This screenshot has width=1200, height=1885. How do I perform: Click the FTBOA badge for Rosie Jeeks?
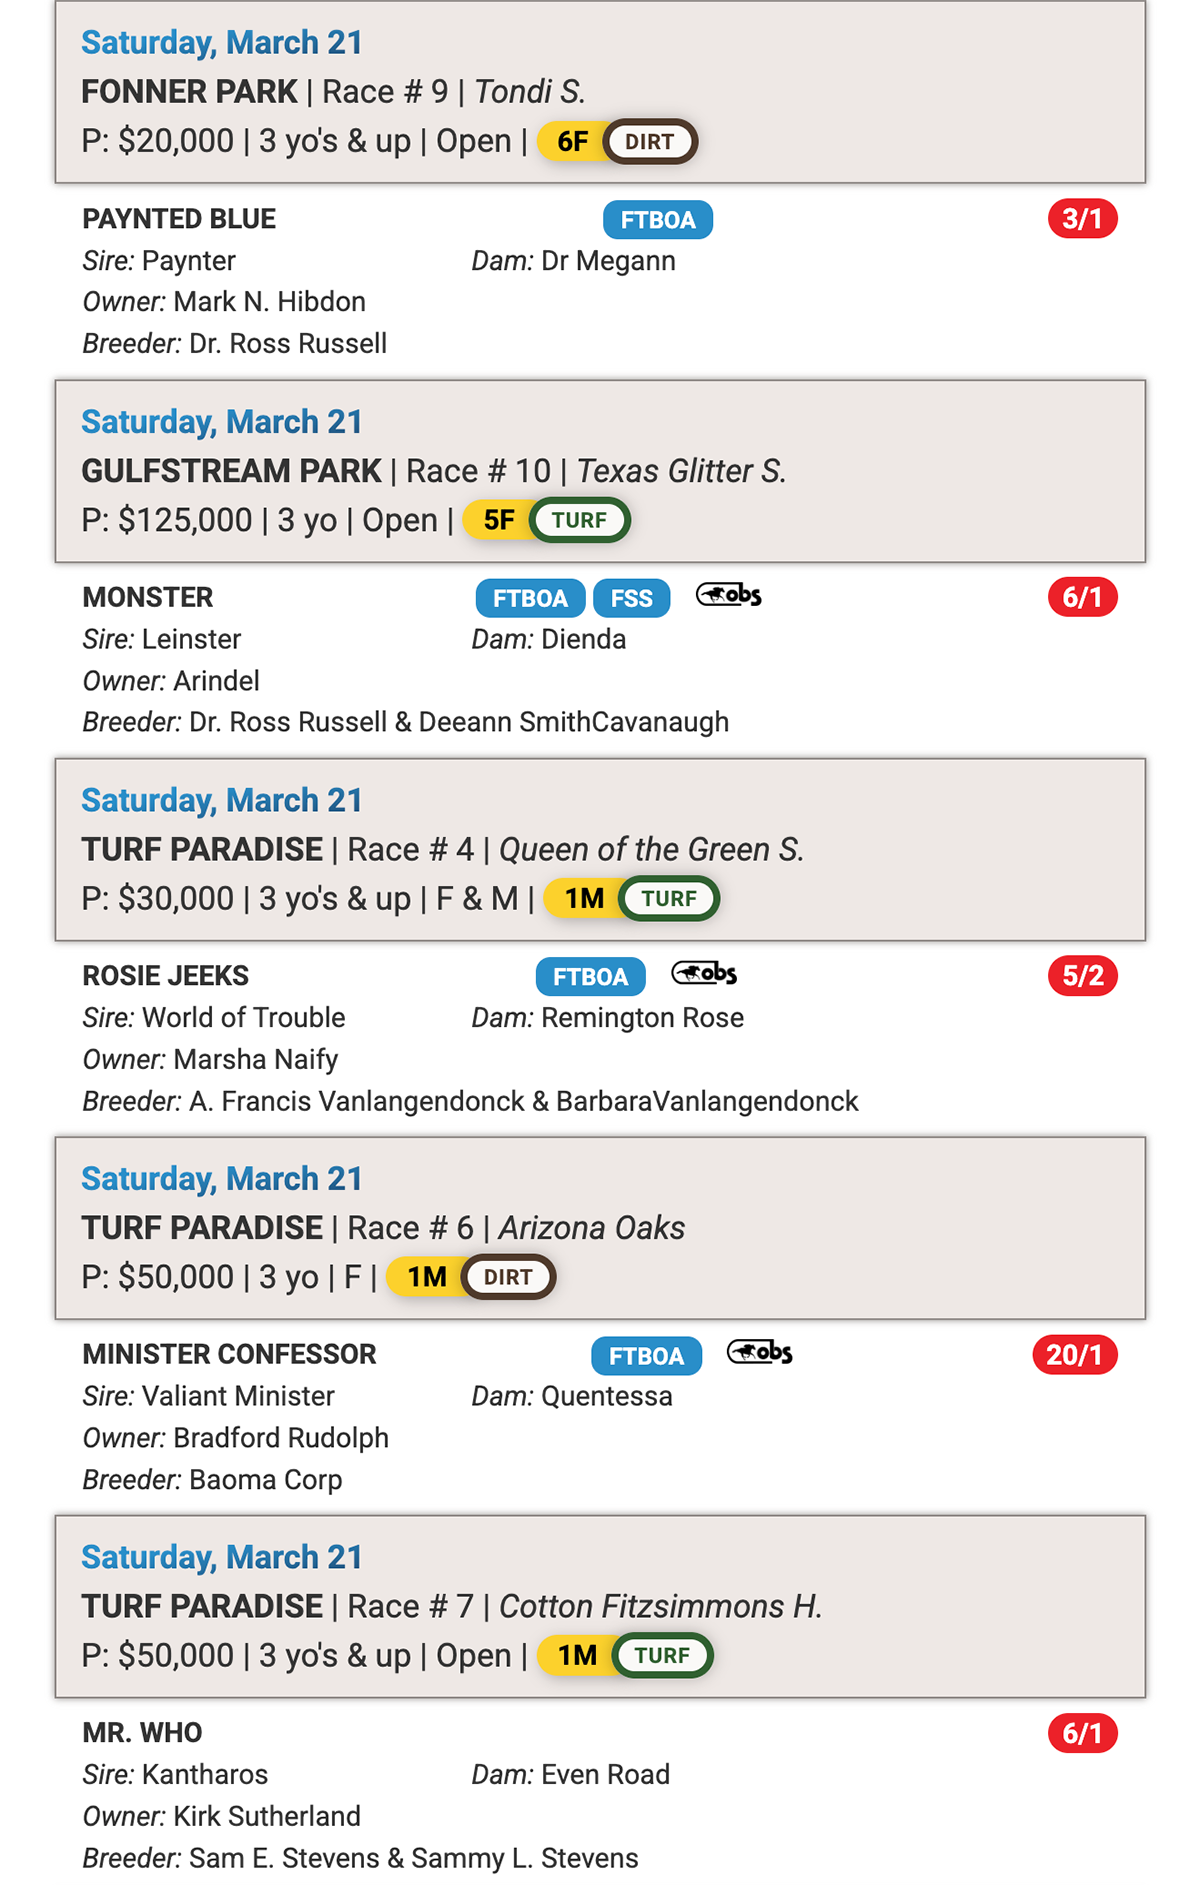[591, 977]
